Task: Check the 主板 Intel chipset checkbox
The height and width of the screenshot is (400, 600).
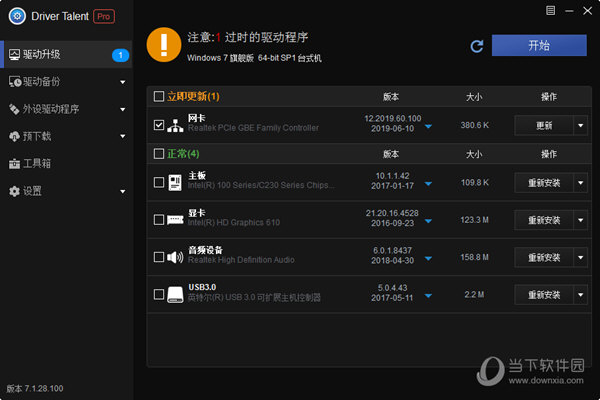Action: tap(159, 183)
